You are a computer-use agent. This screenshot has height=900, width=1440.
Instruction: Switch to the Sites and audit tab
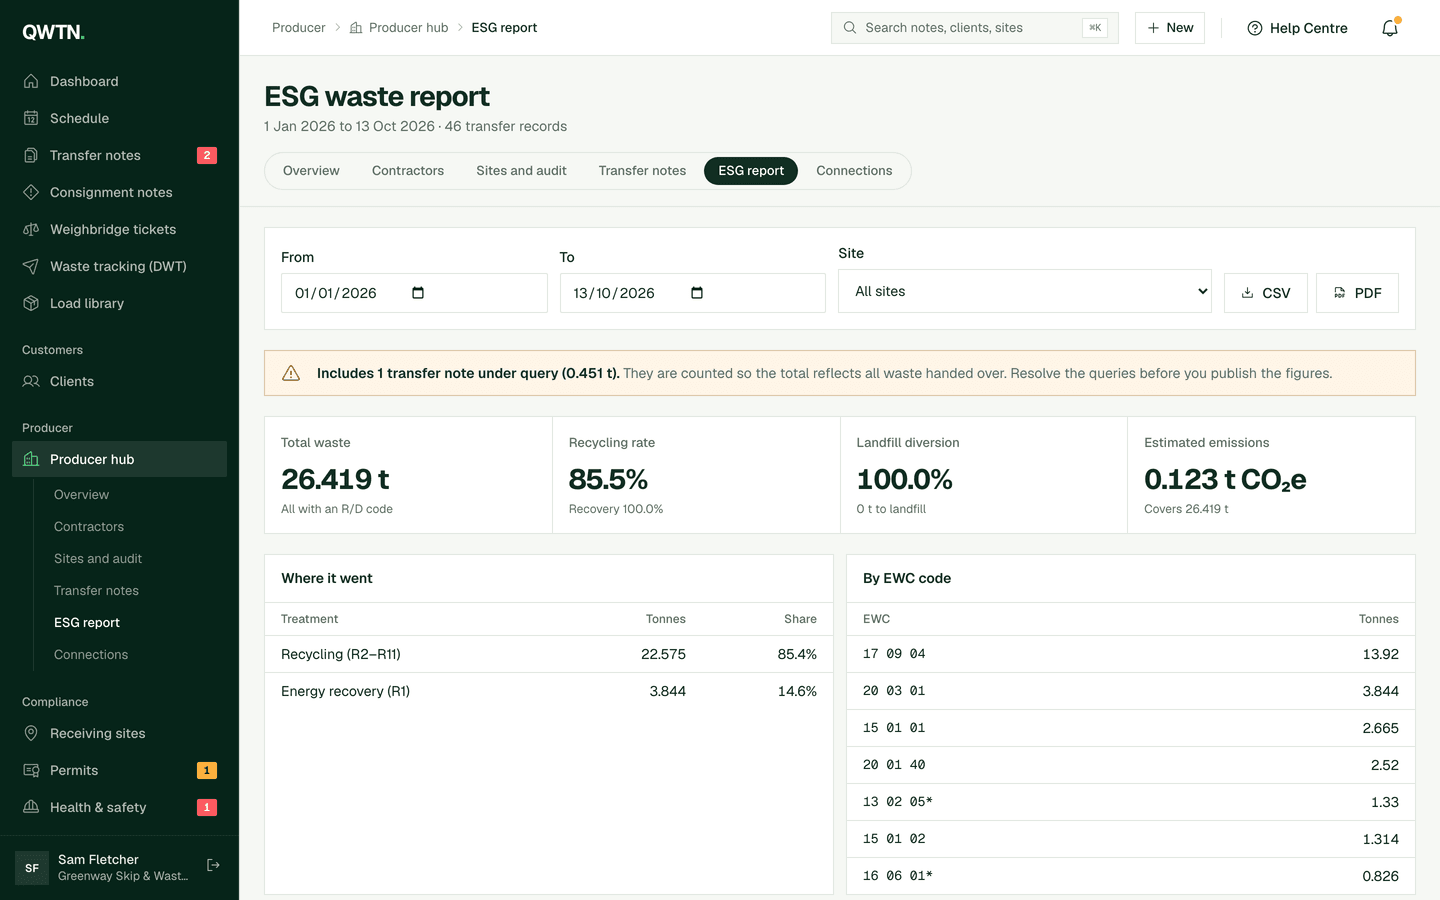[521, 171]
